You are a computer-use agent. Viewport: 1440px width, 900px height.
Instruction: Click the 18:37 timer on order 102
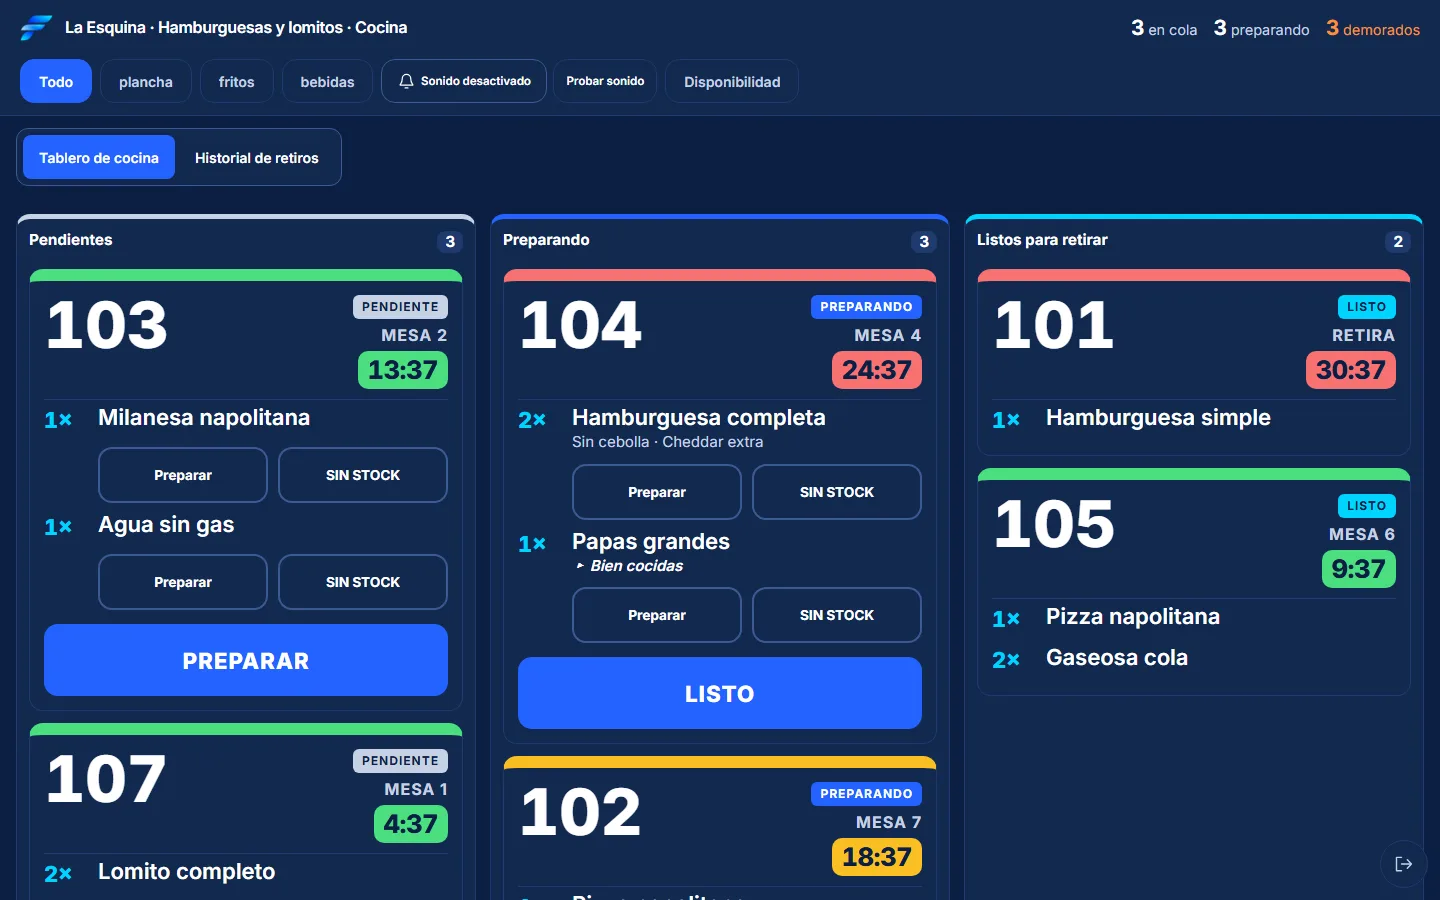[877, 857]
